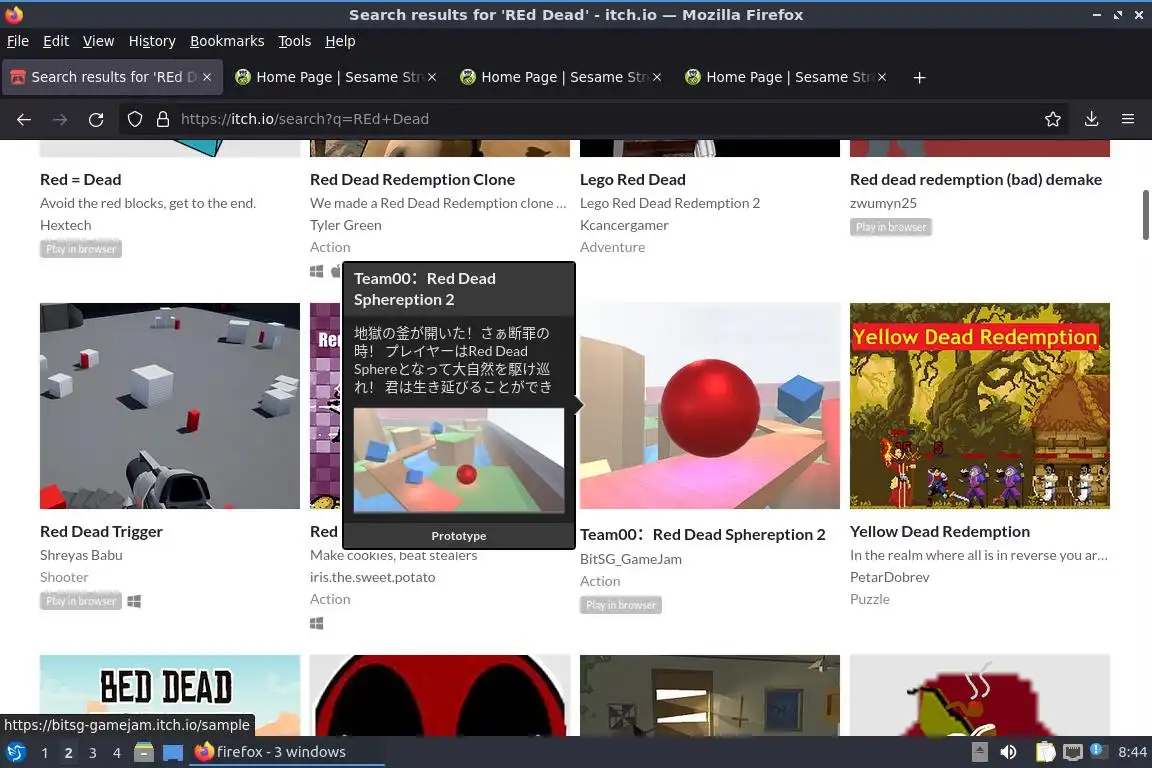Open 'Yellow Dead Redemption' game title
Image resolution: width=1152 pixels, height=768 pixels.
(940, 531)
